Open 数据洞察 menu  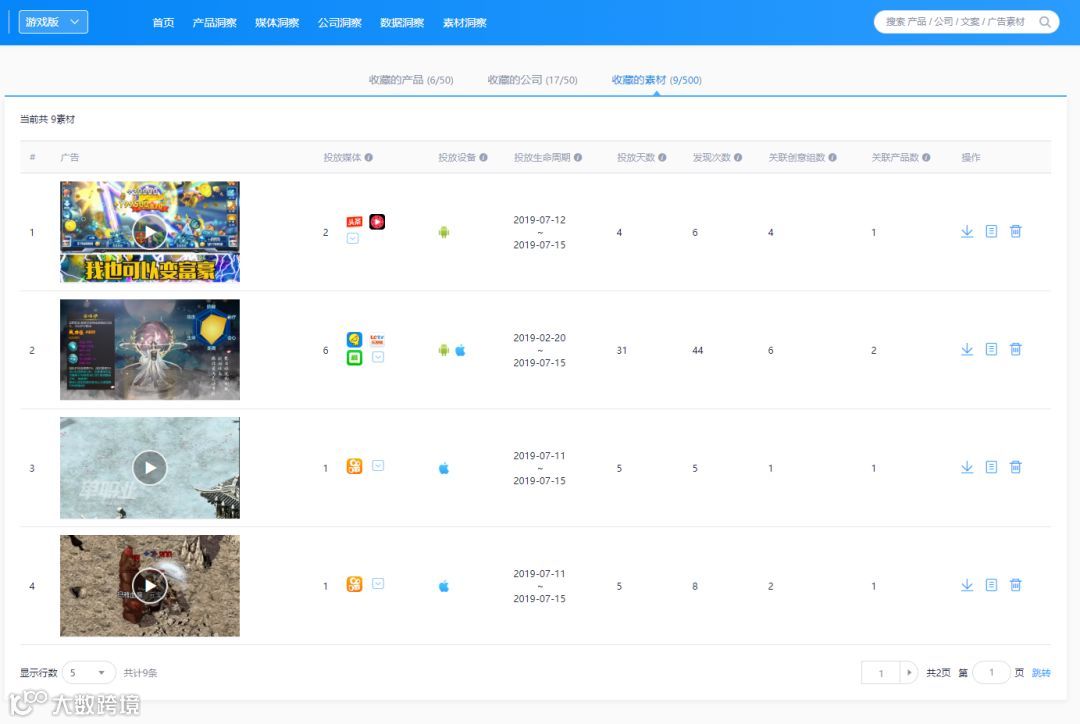(x=402, y=23)
